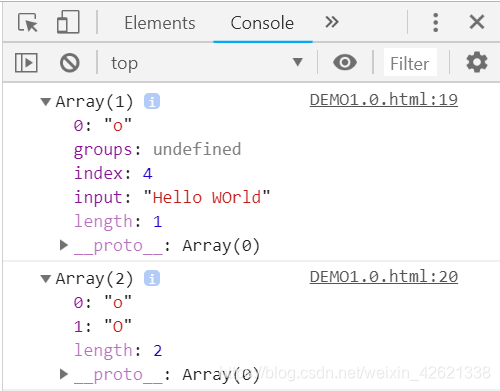Show the console sidebar
The image size is (500, 391).
point(26,63)
